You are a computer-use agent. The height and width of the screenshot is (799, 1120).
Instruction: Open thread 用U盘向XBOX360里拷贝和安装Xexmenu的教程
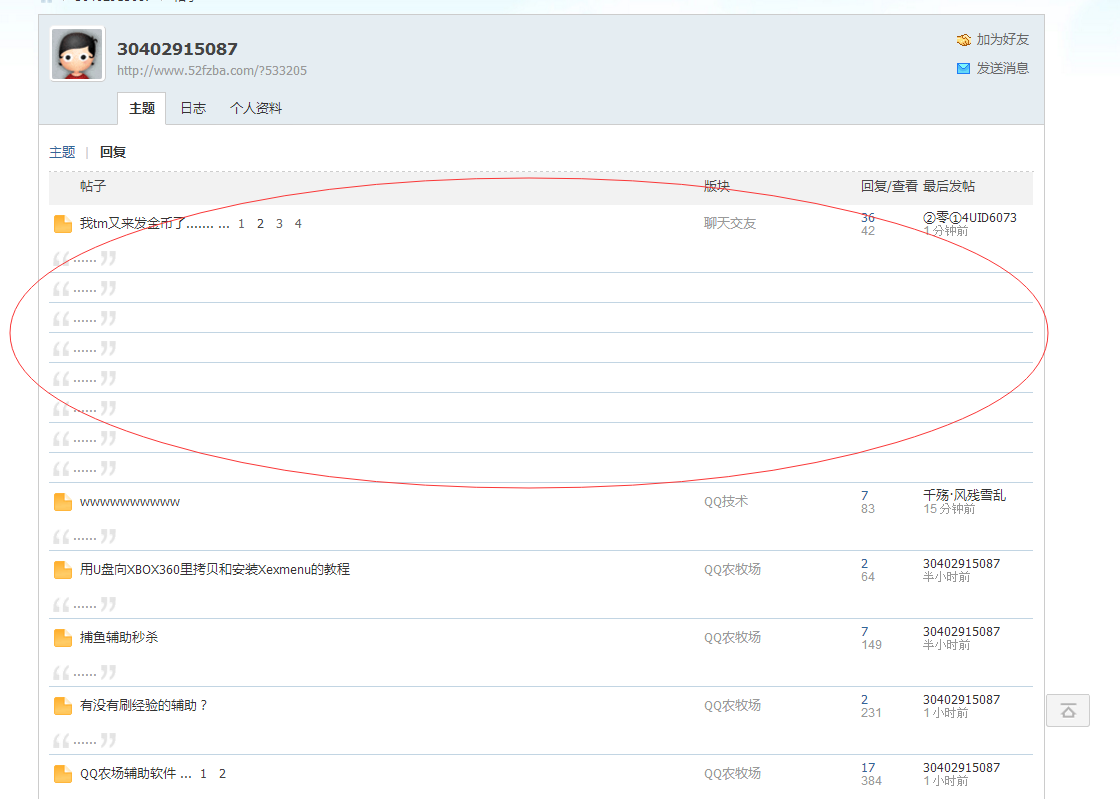215,569
